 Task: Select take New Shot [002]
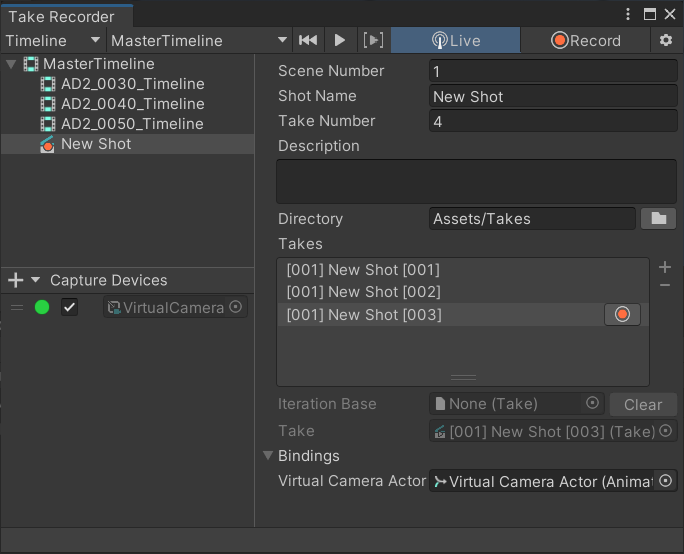(x=463, y=292)
